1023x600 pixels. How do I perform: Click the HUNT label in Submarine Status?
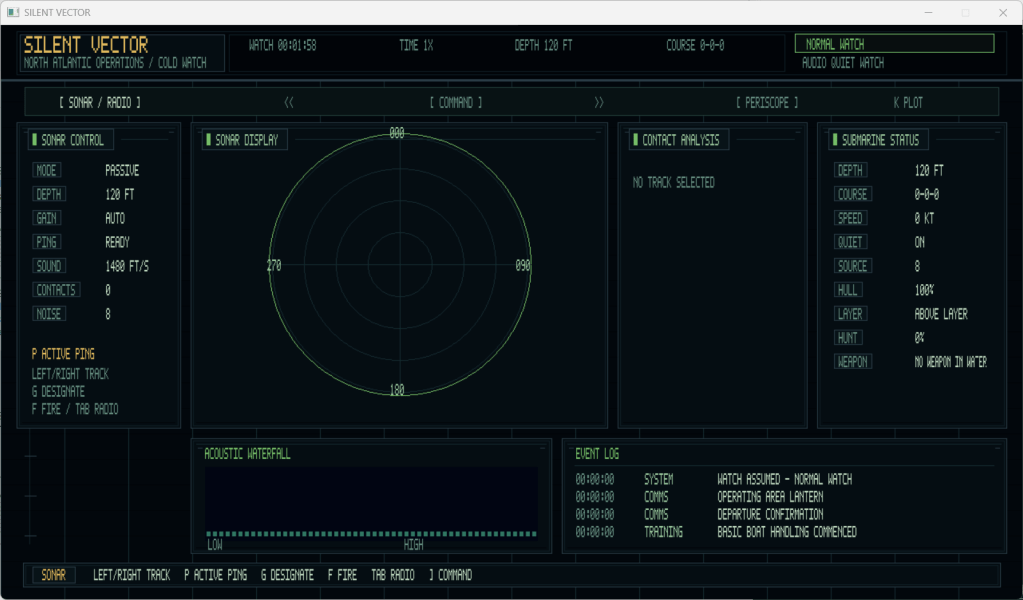[x=848, y=338]
